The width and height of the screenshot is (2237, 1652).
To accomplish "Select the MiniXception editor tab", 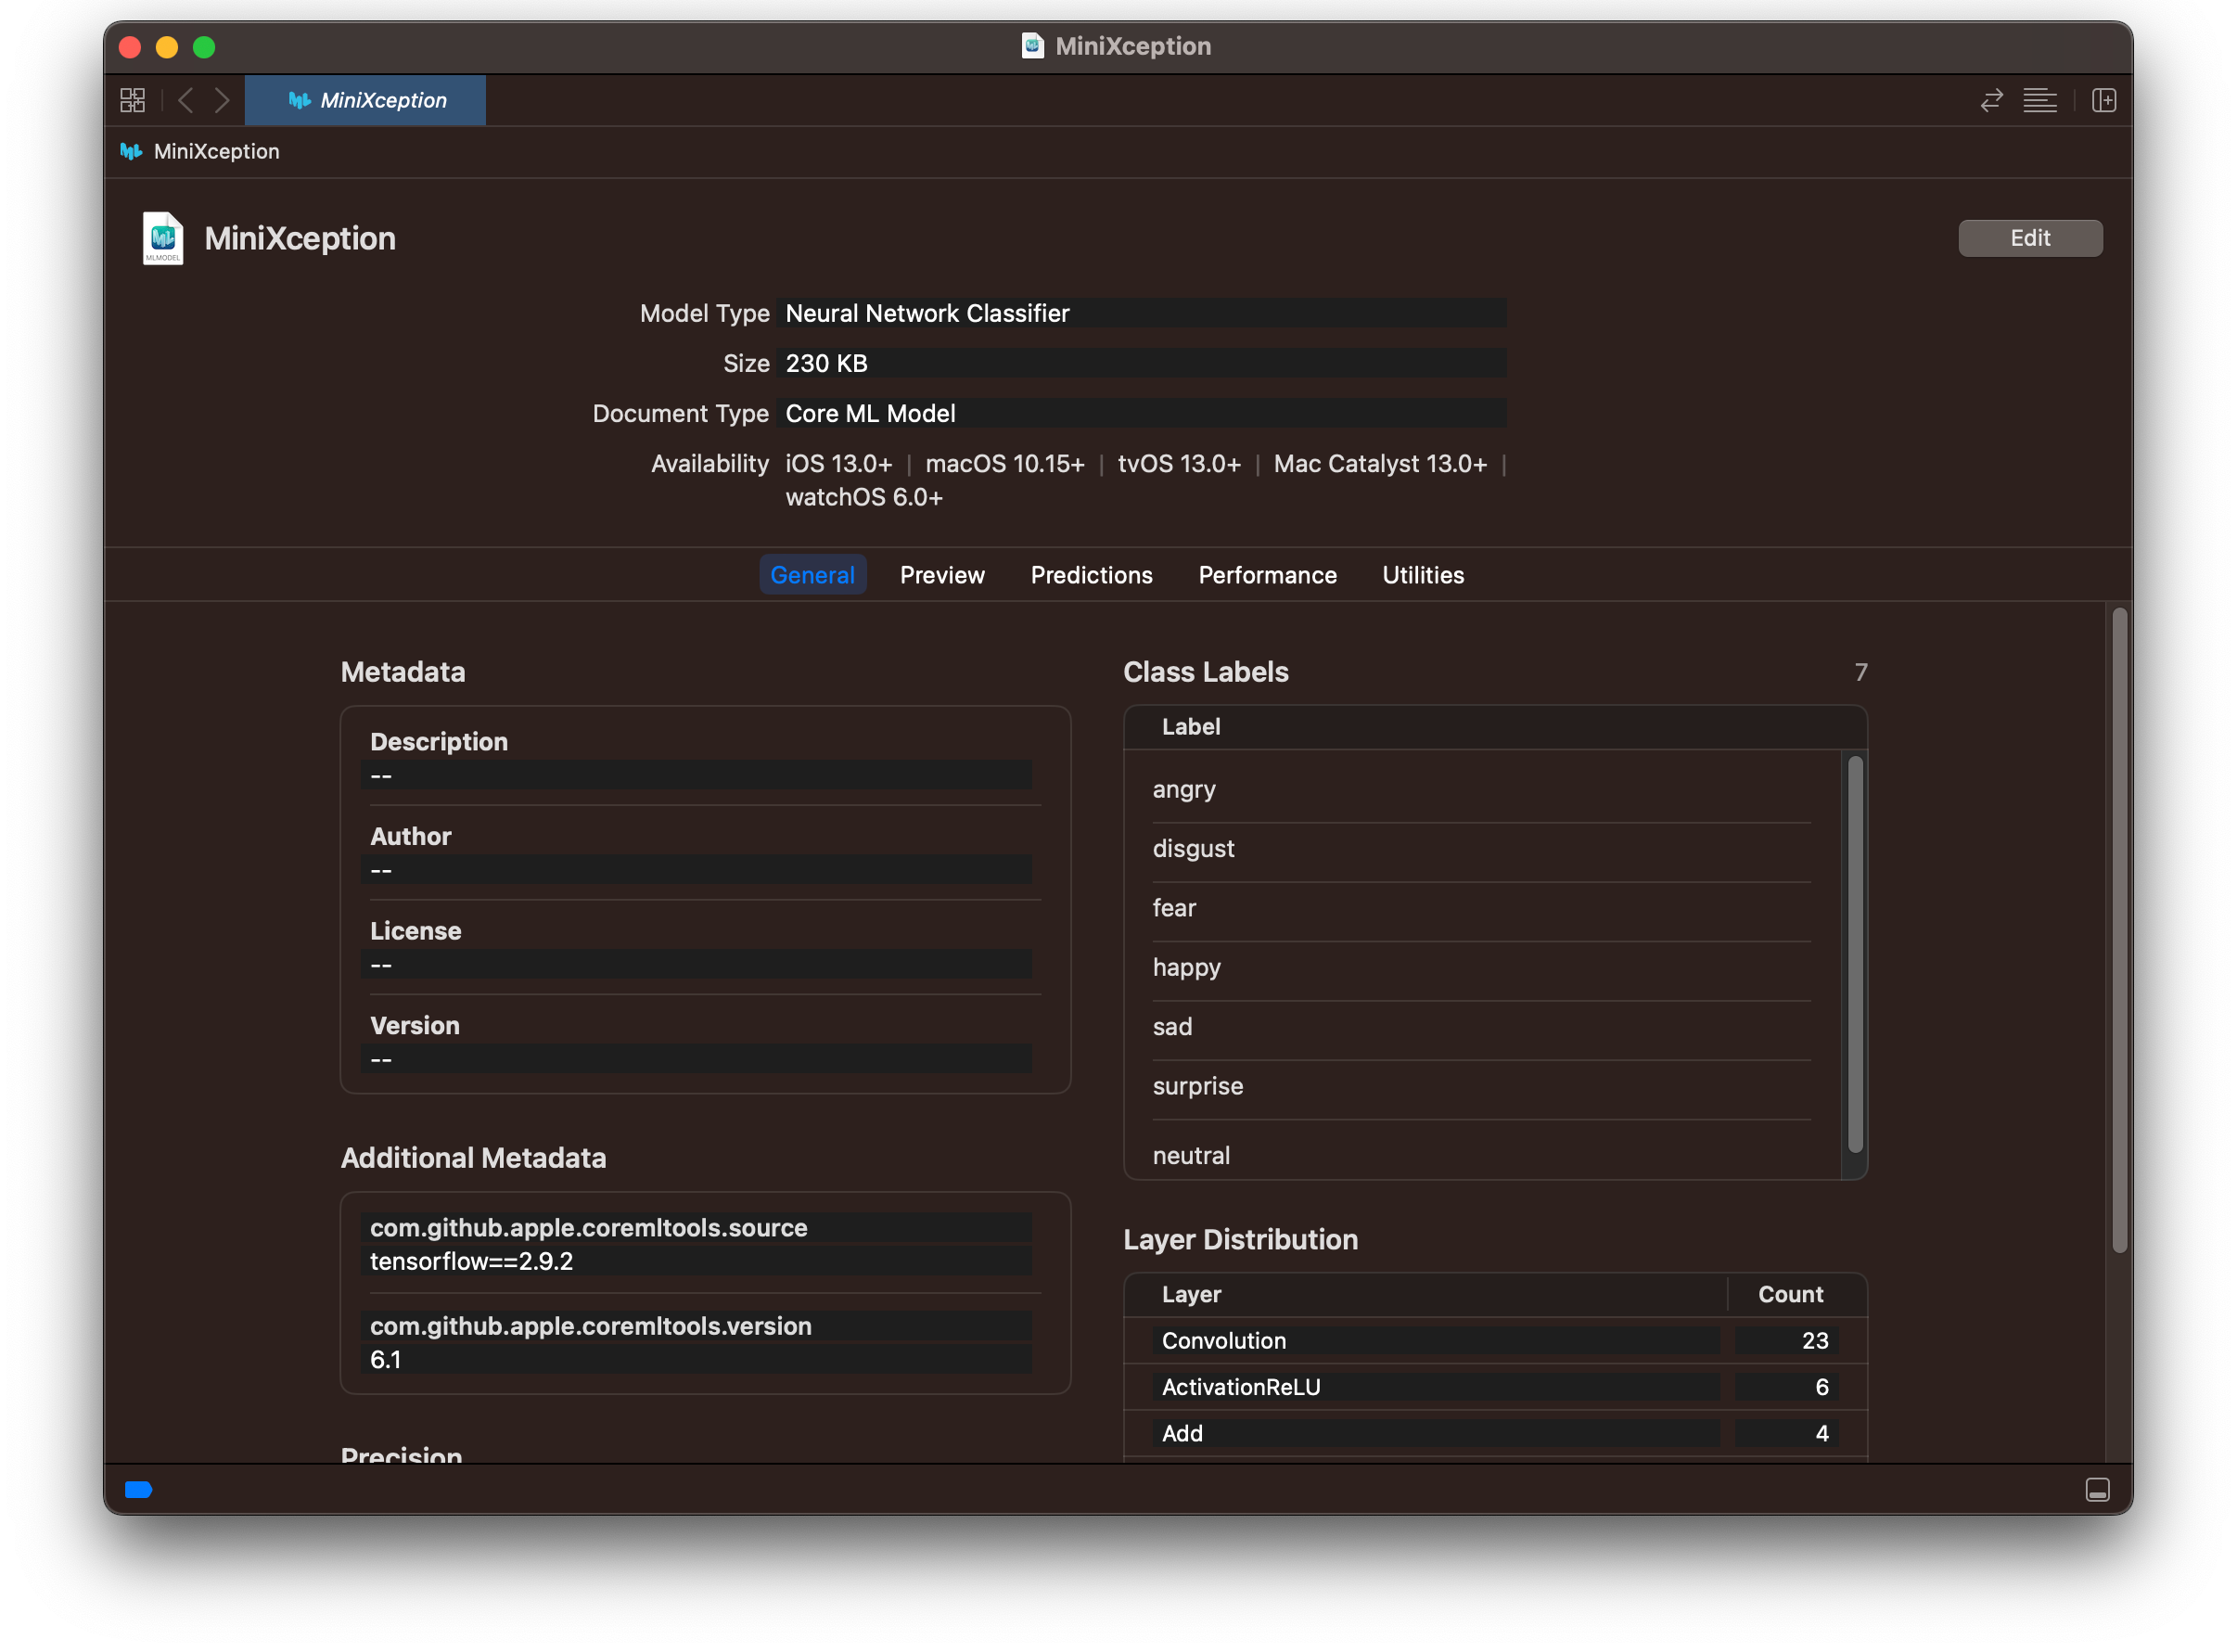I will point(366,100).
